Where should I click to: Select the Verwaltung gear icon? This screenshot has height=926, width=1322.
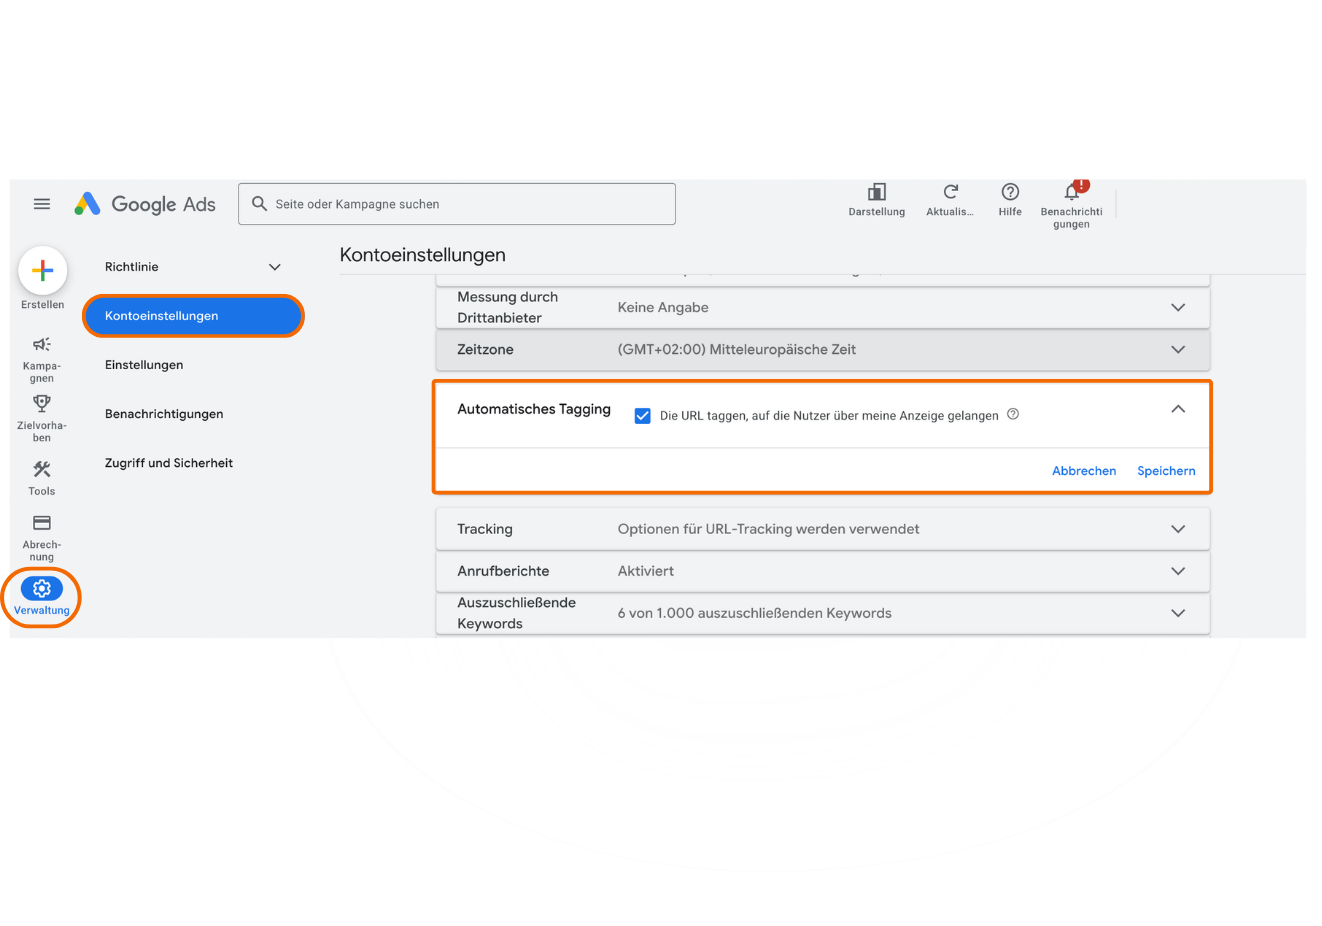42,589
